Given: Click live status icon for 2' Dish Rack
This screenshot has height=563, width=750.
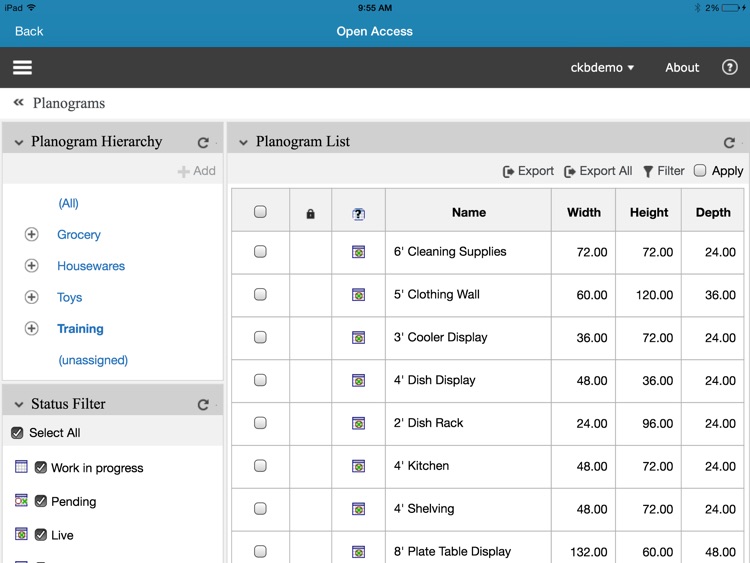Looking at the screenshot, I should [358, 423].
